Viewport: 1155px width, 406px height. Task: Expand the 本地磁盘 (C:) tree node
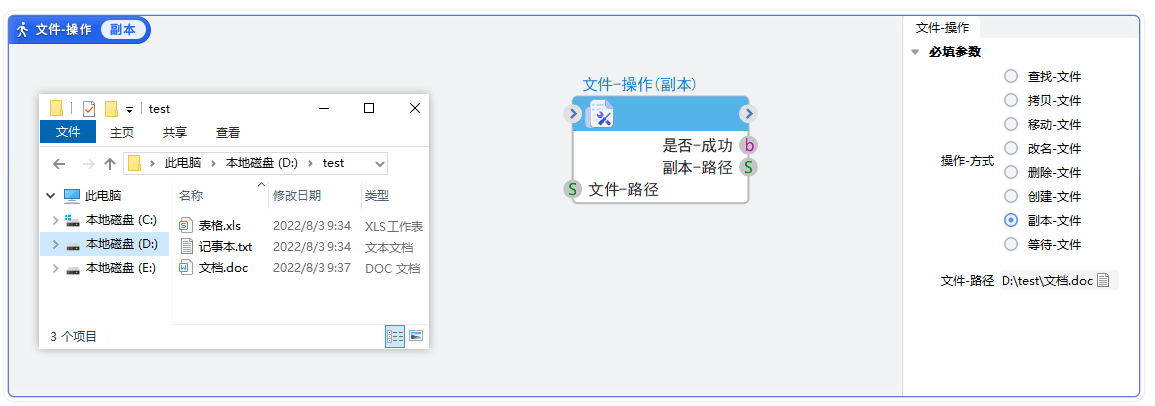pos(55,220)
